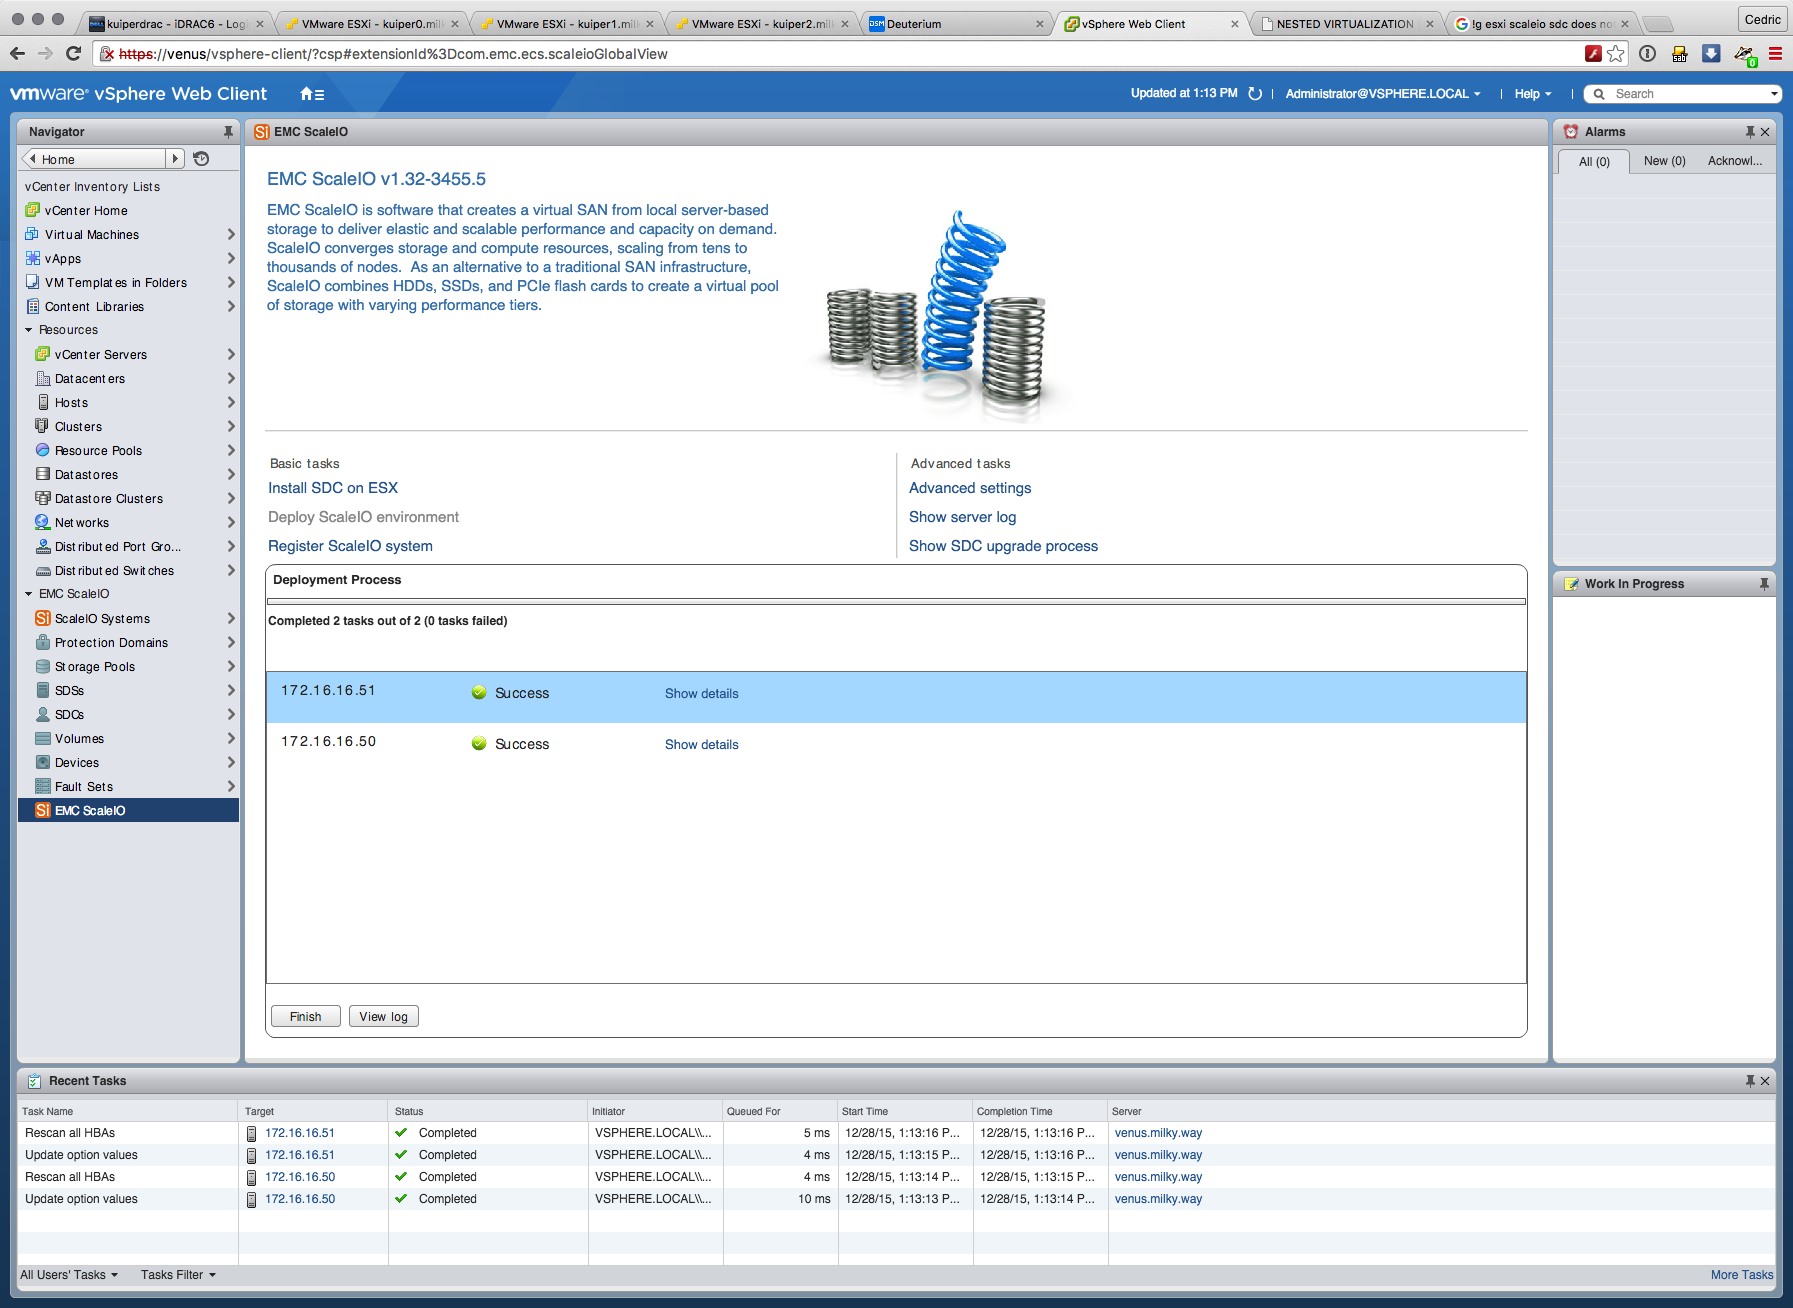Screen dimensions: 1793x1308
Task: Click the Finish button
Action: pyautogui.click(x=305, y=1017)
